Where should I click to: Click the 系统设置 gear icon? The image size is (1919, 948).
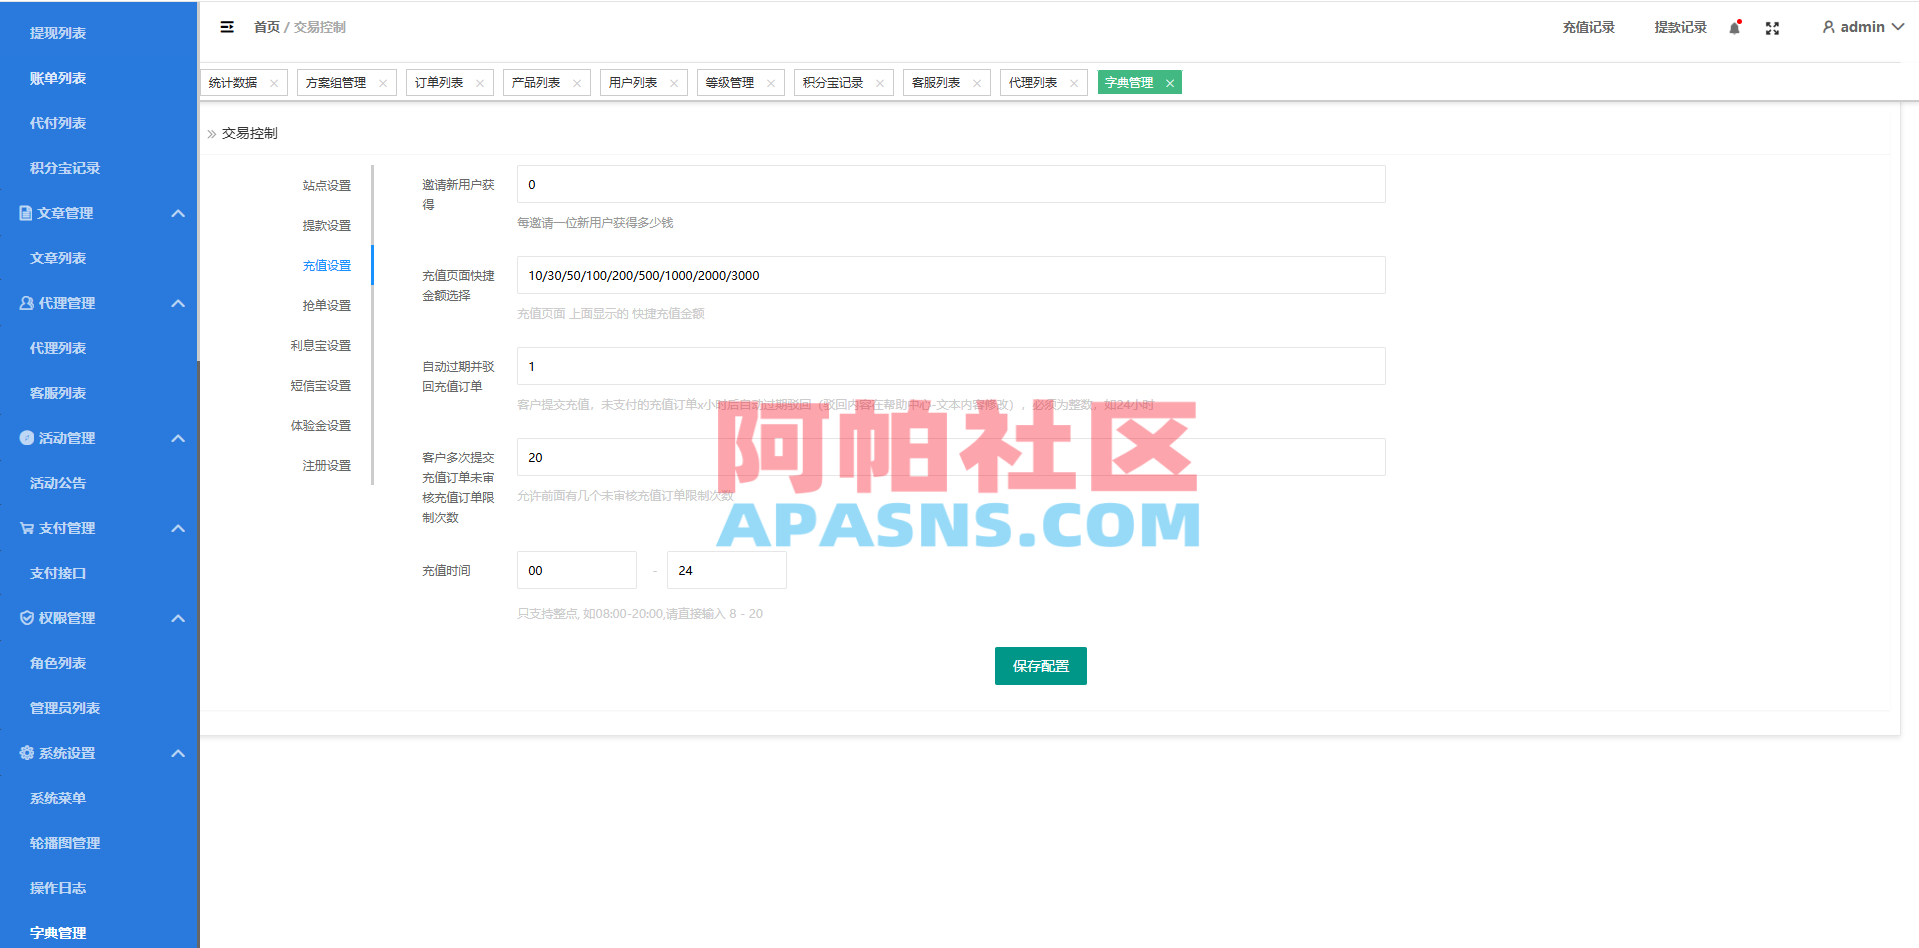[x=26, y=753]
